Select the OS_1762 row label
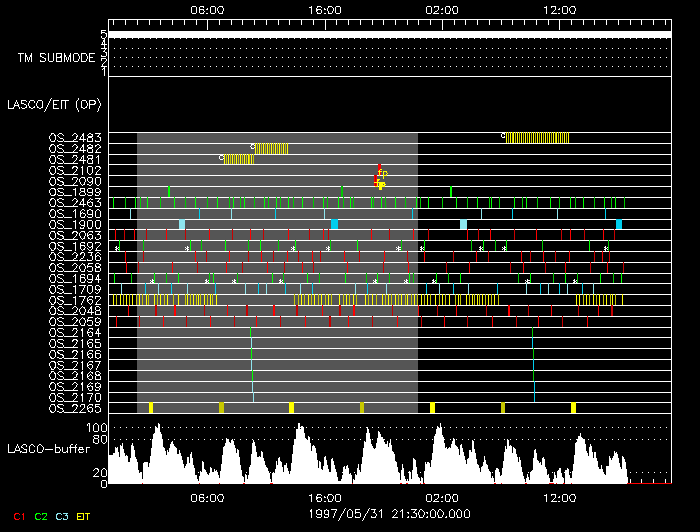This screenshot has height=532, width=700. click(x=74, y=299)
